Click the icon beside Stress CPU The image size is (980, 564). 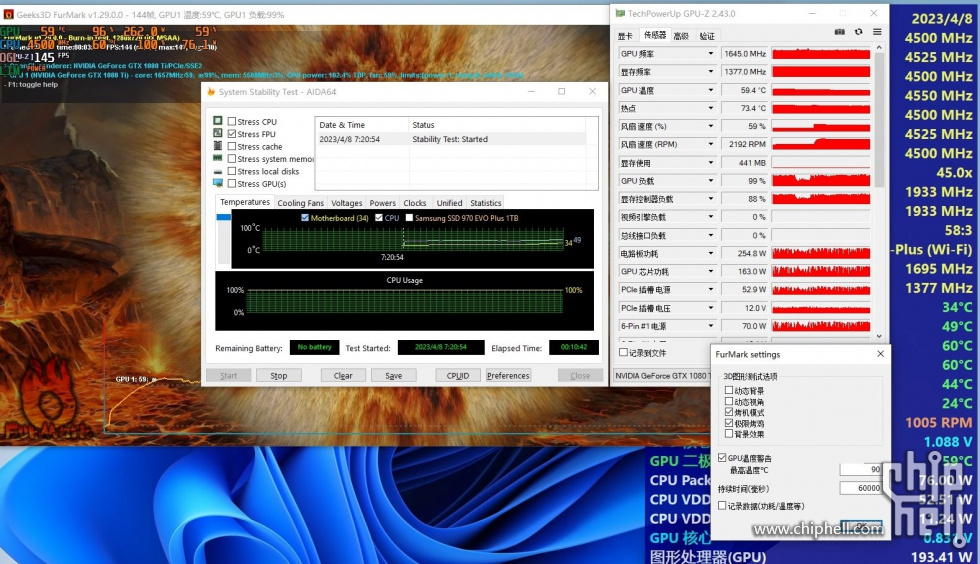[218, 121]
